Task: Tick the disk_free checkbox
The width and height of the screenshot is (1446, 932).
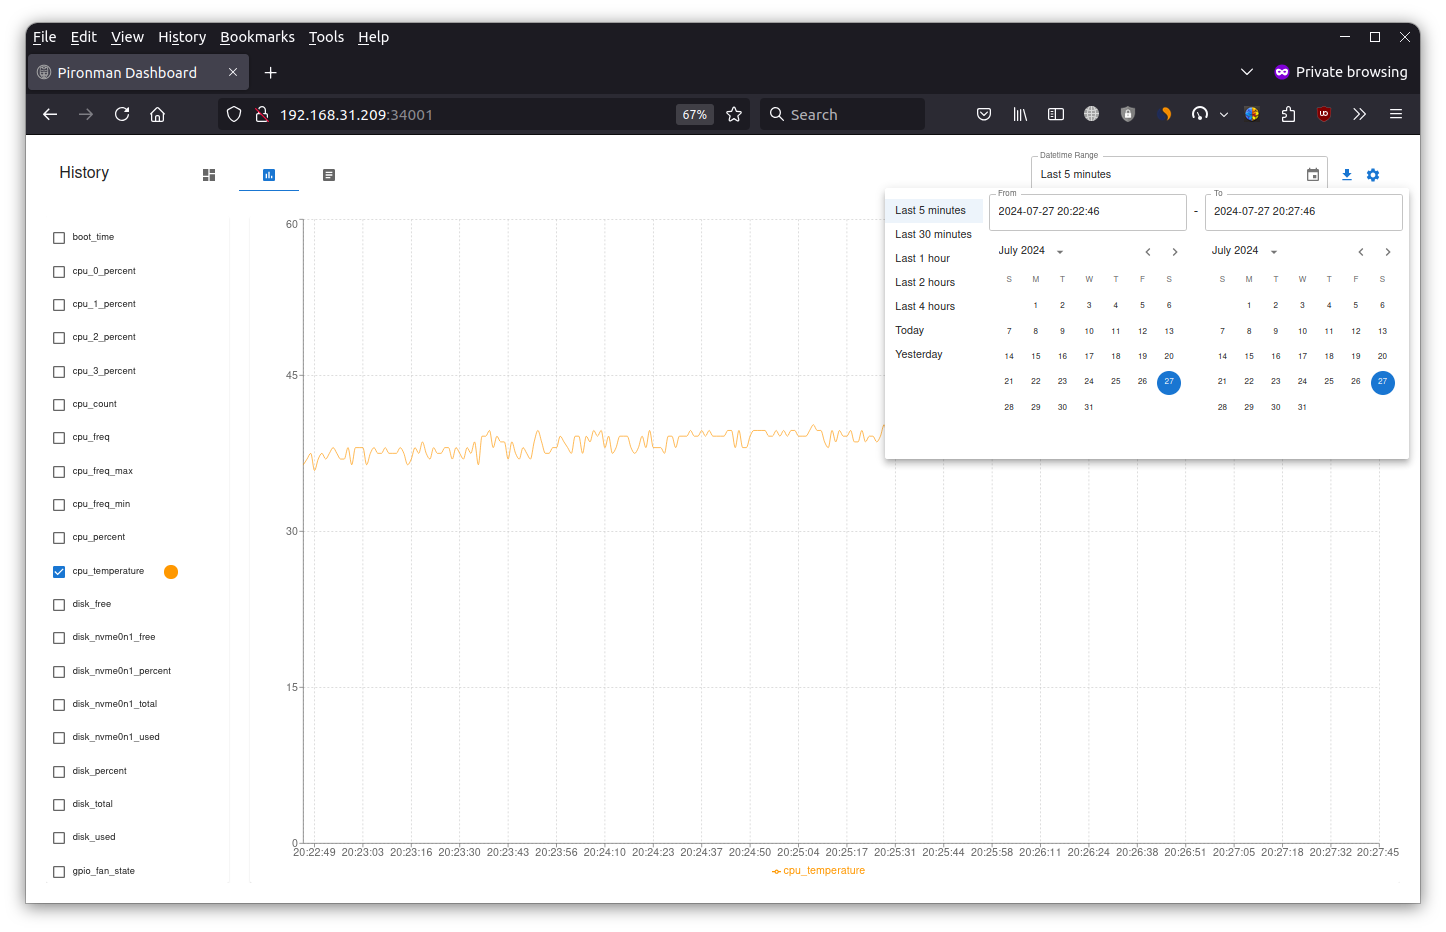Action: coord(59,605)
